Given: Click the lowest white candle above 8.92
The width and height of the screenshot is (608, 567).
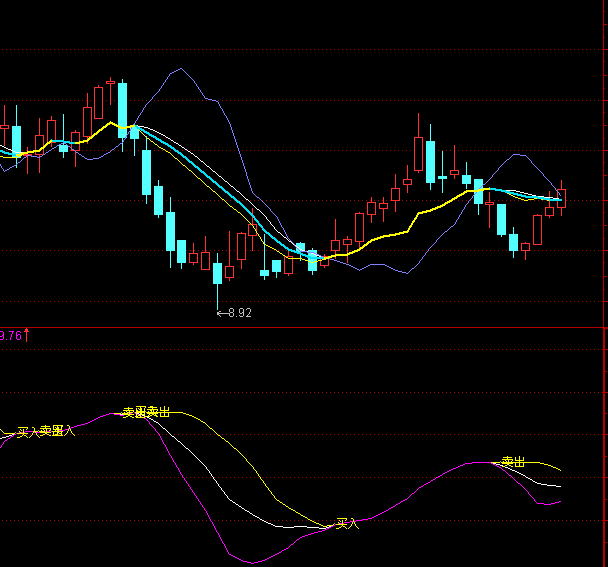Looking at the screenshot, I should click(217, 273).
